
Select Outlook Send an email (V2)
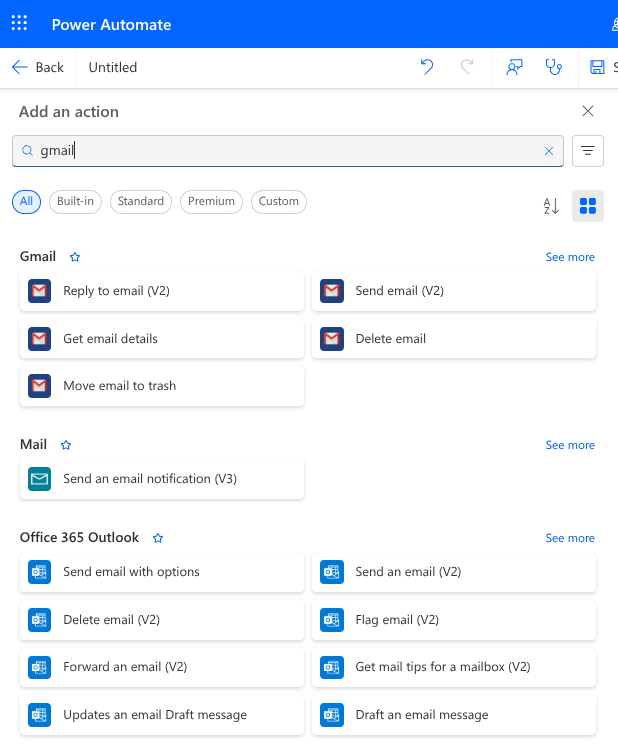[x=454, y=572]
